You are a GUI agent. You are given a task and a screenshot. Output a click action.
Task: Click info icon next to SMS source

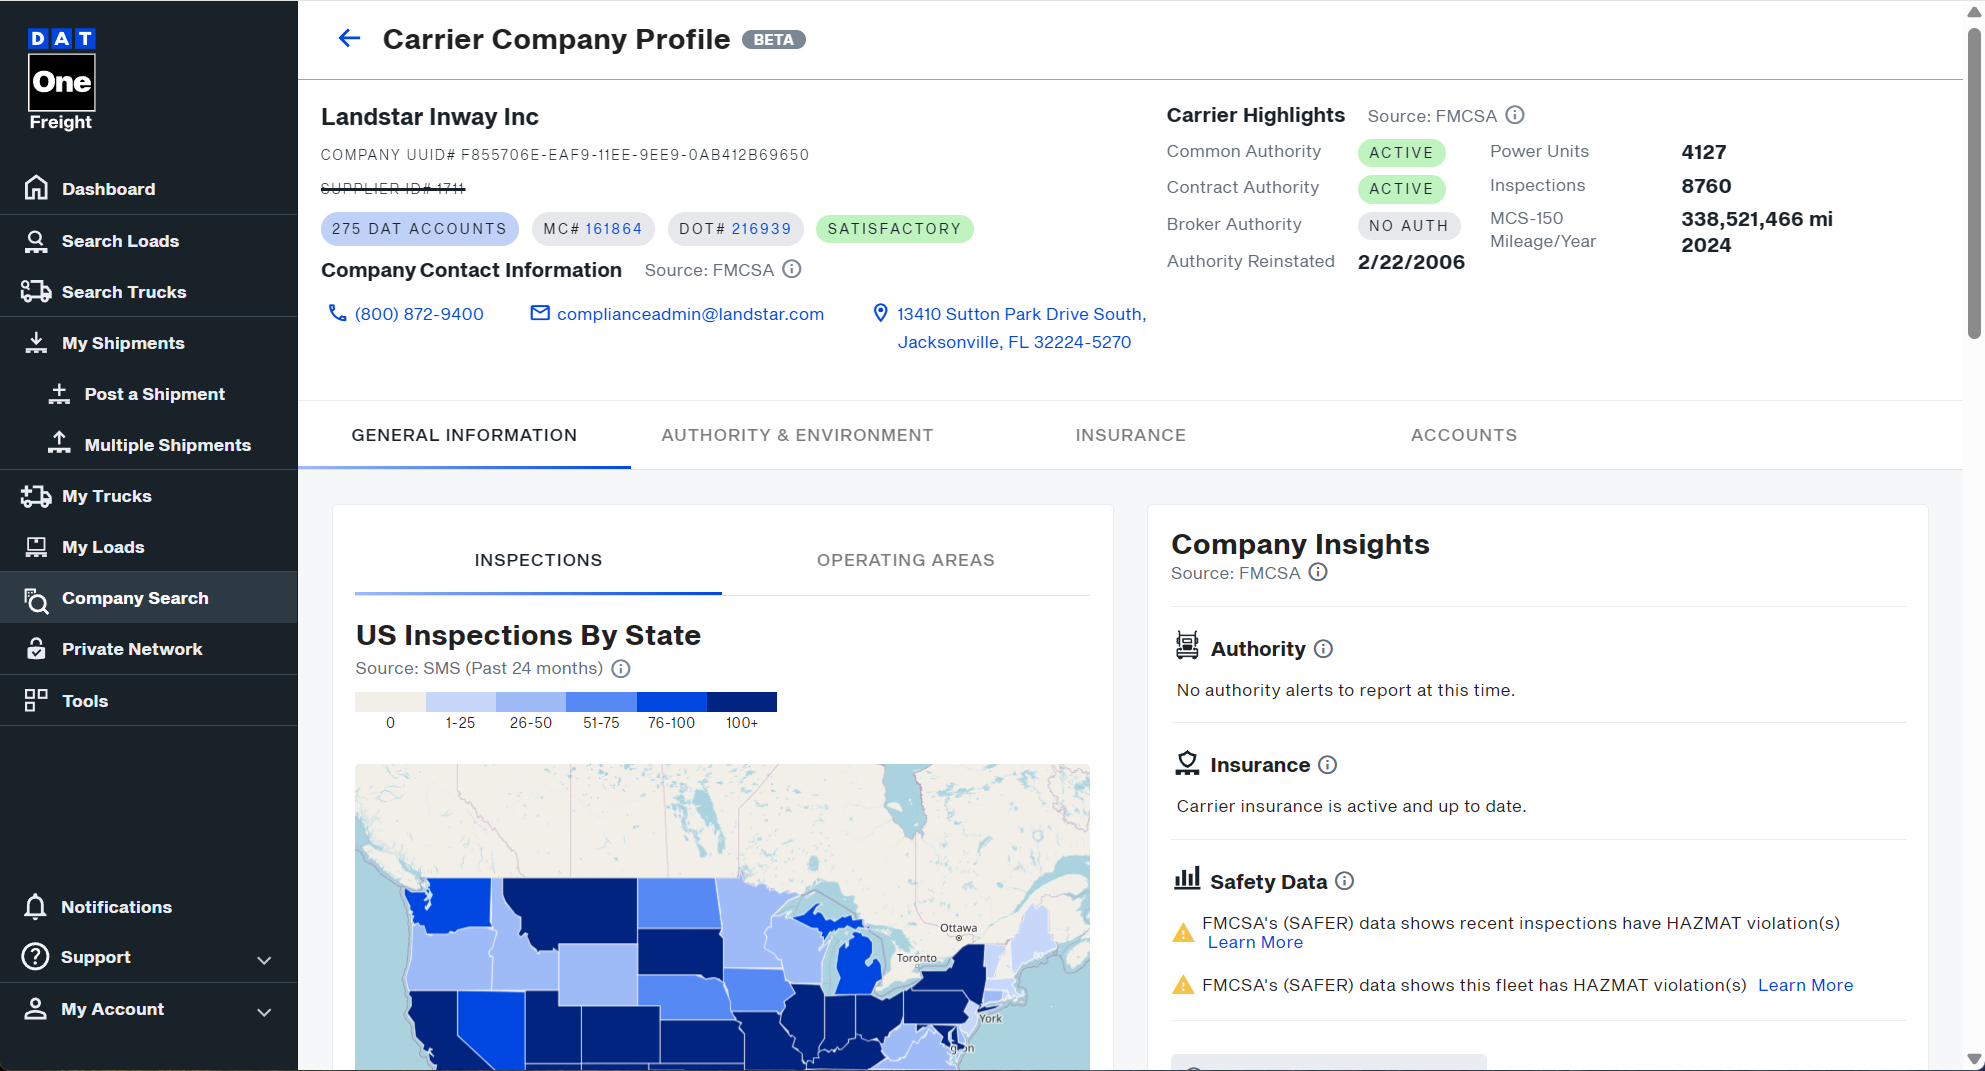621,669
